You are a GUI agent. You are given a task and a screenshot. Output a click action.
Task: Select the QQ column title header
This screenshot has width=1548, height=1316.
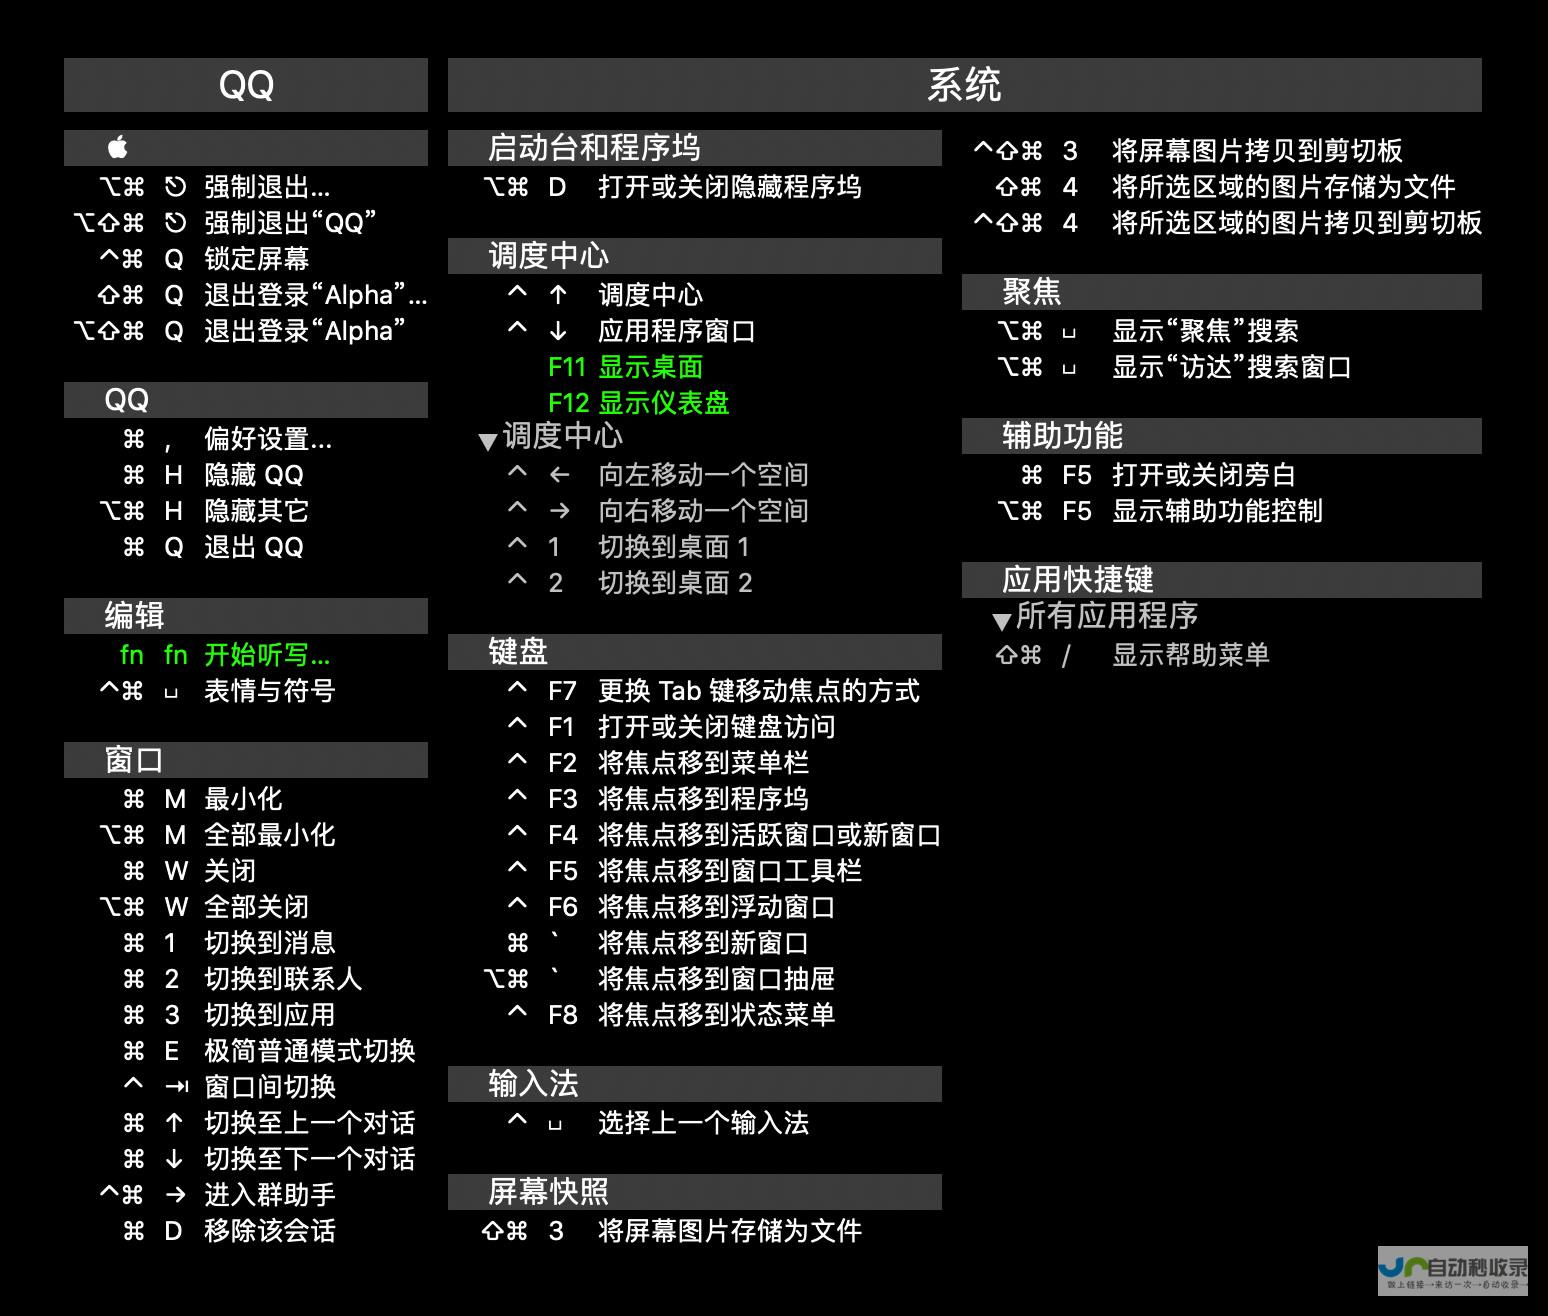[246, 85]
